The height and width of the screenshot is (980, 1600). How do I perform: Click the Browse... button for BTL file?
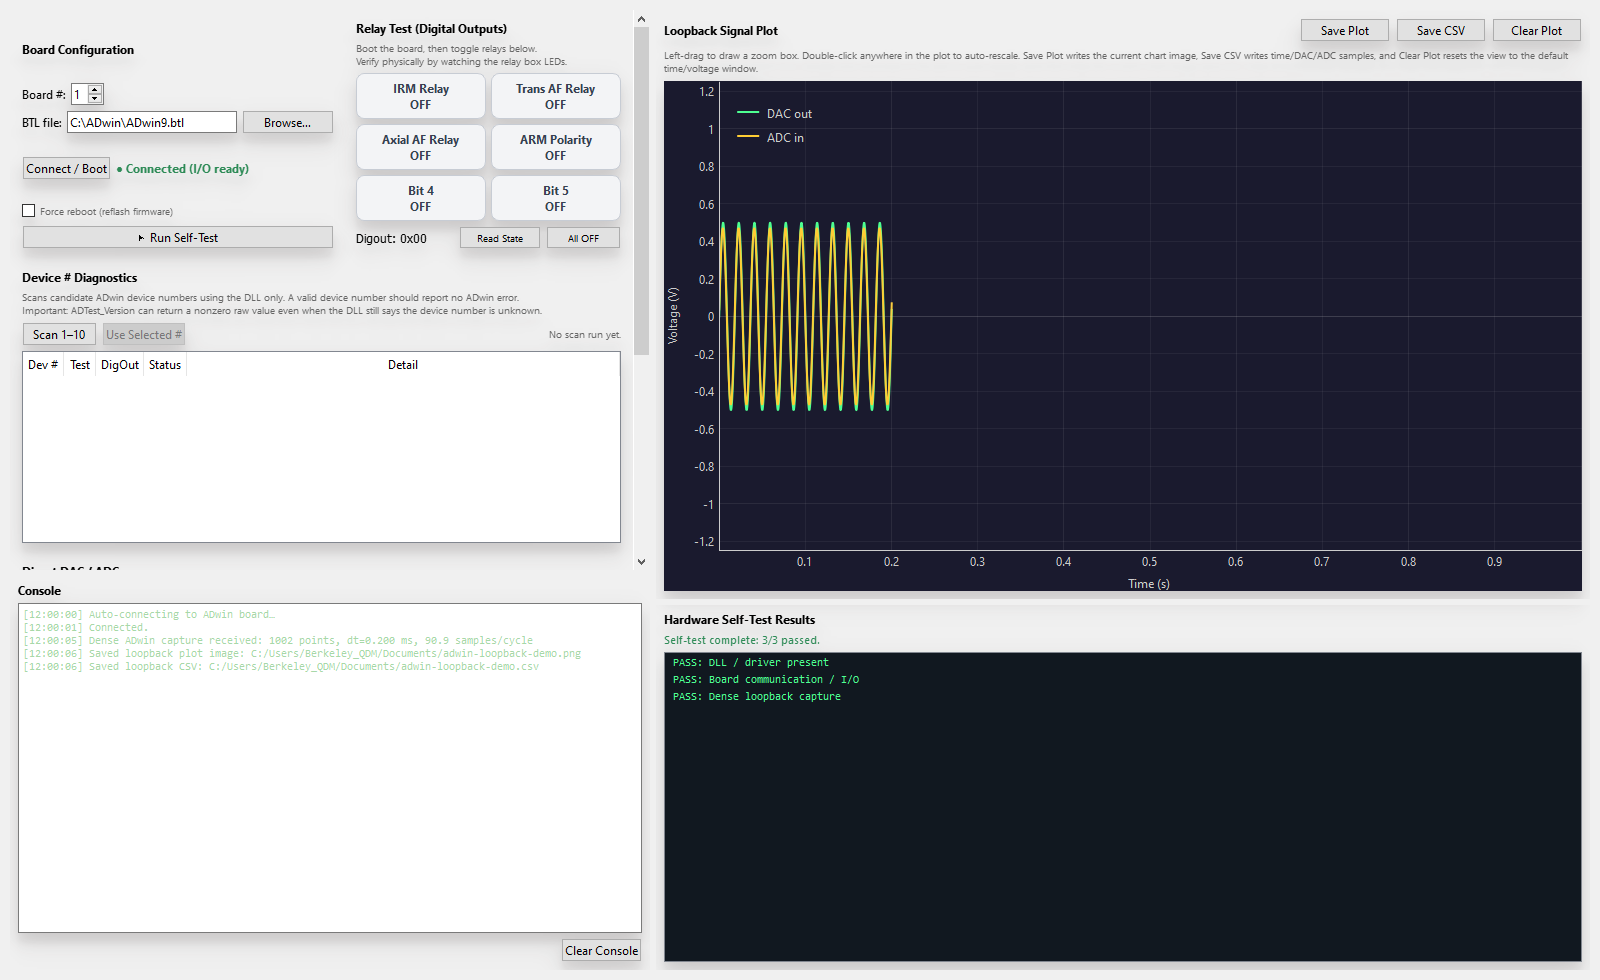[x=287, y=122]
